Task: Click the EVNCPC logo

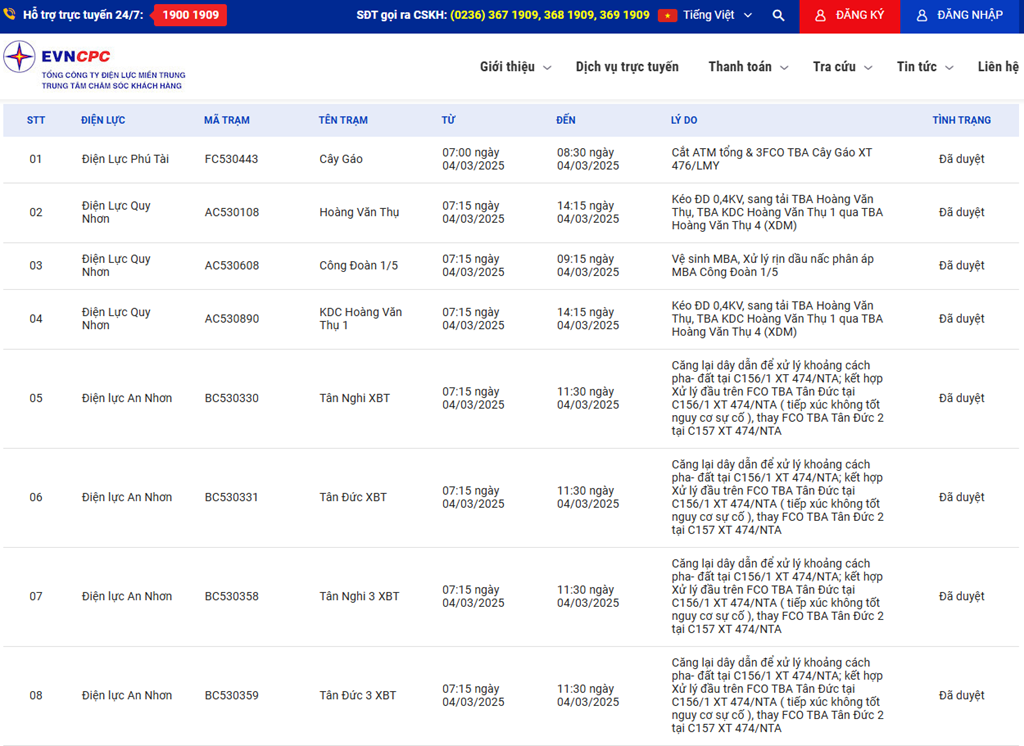Action: (95, 66)
